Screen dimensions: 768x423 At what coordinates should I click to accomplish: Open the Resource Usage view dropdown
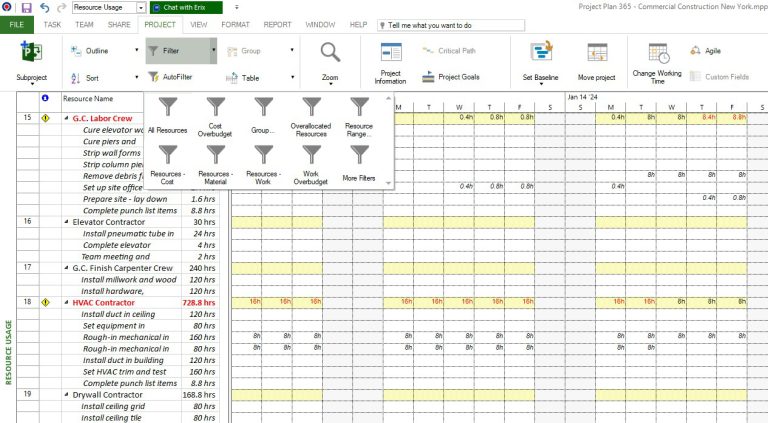[141, 8]
